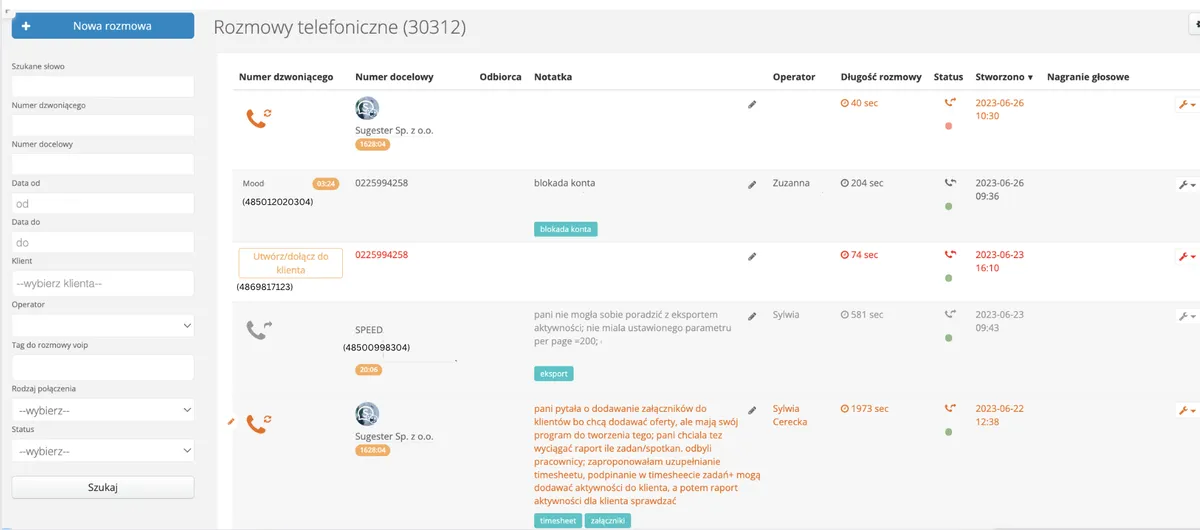1200x530 pixels.
Task: Click the Nowa rozmowa button
Action: [x=102, y=26]
